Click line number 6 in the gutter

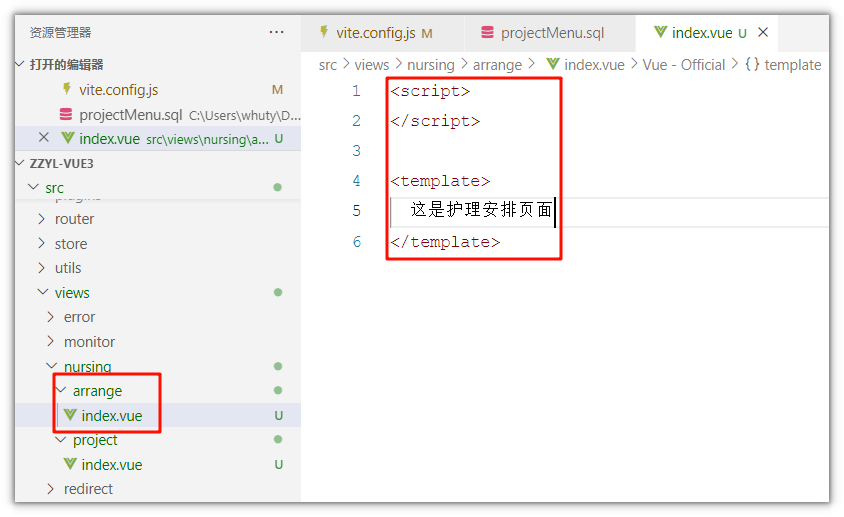click(x=356, y=241)
